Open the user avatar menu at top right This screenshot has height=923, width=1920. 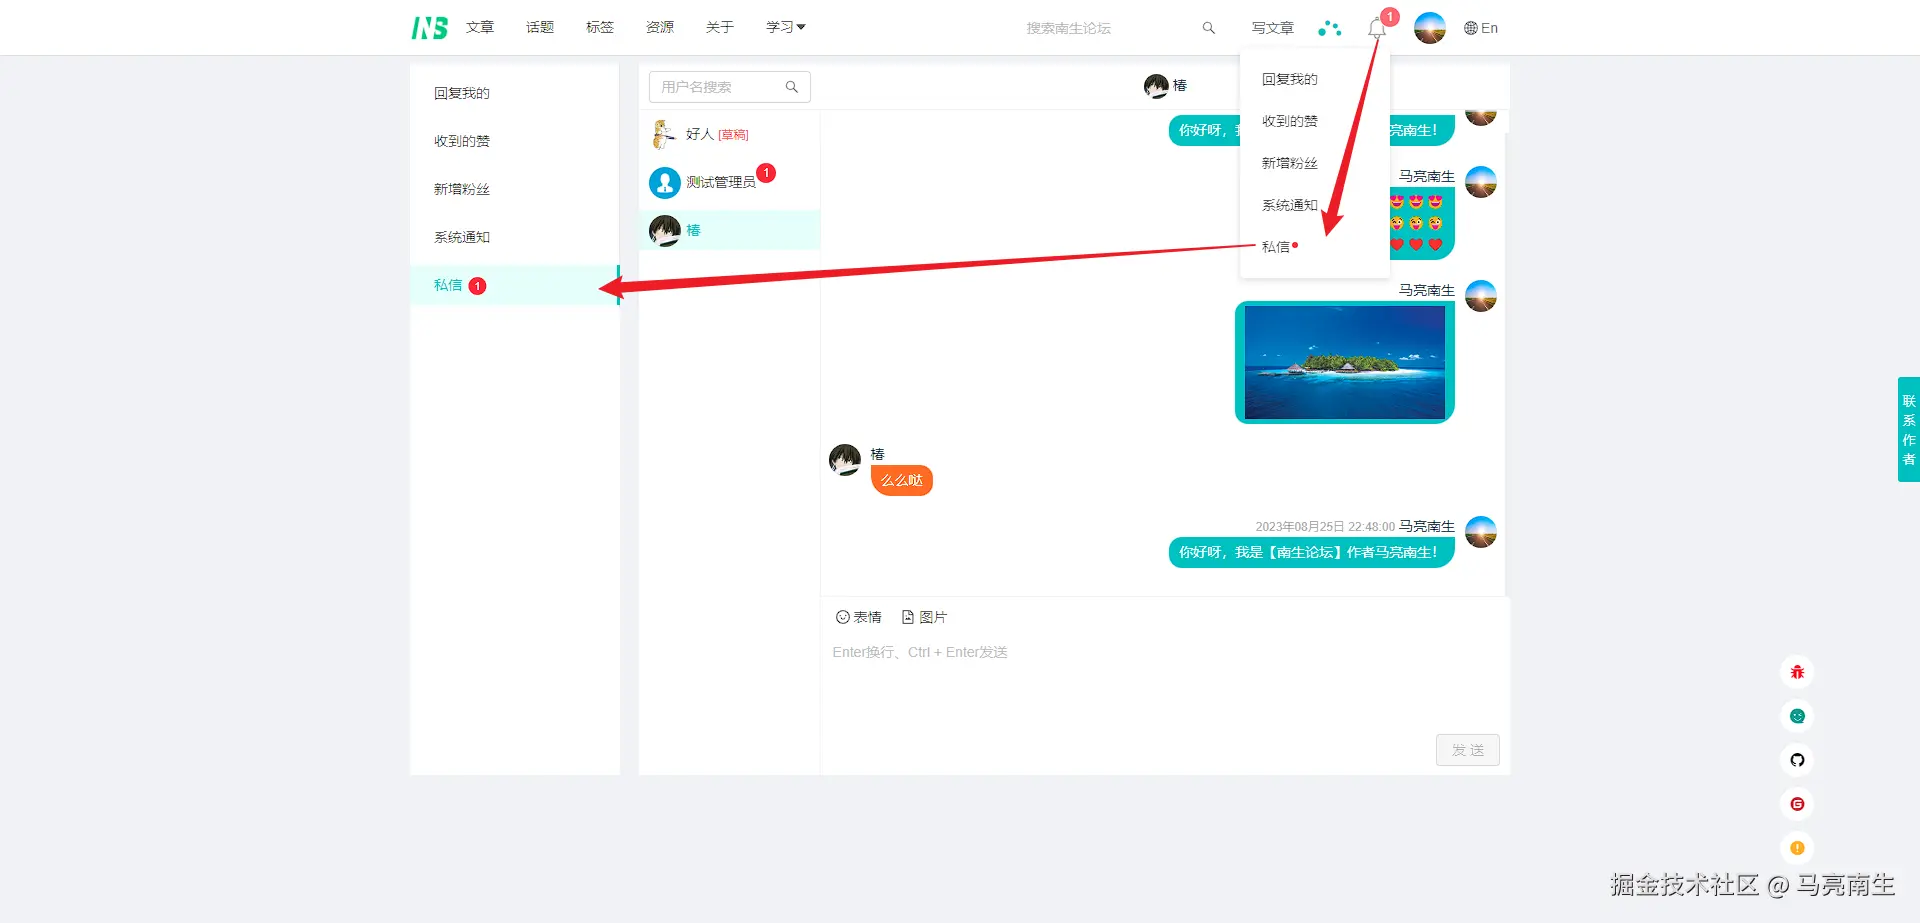(x=1429, y=27)
